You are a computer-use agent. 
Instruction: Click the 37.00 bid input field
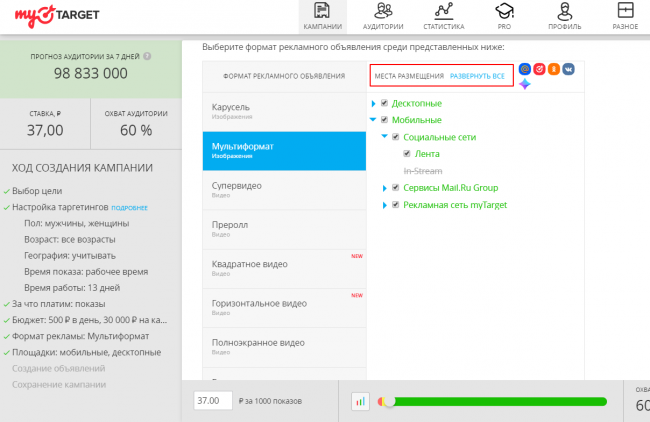(210, 400)
